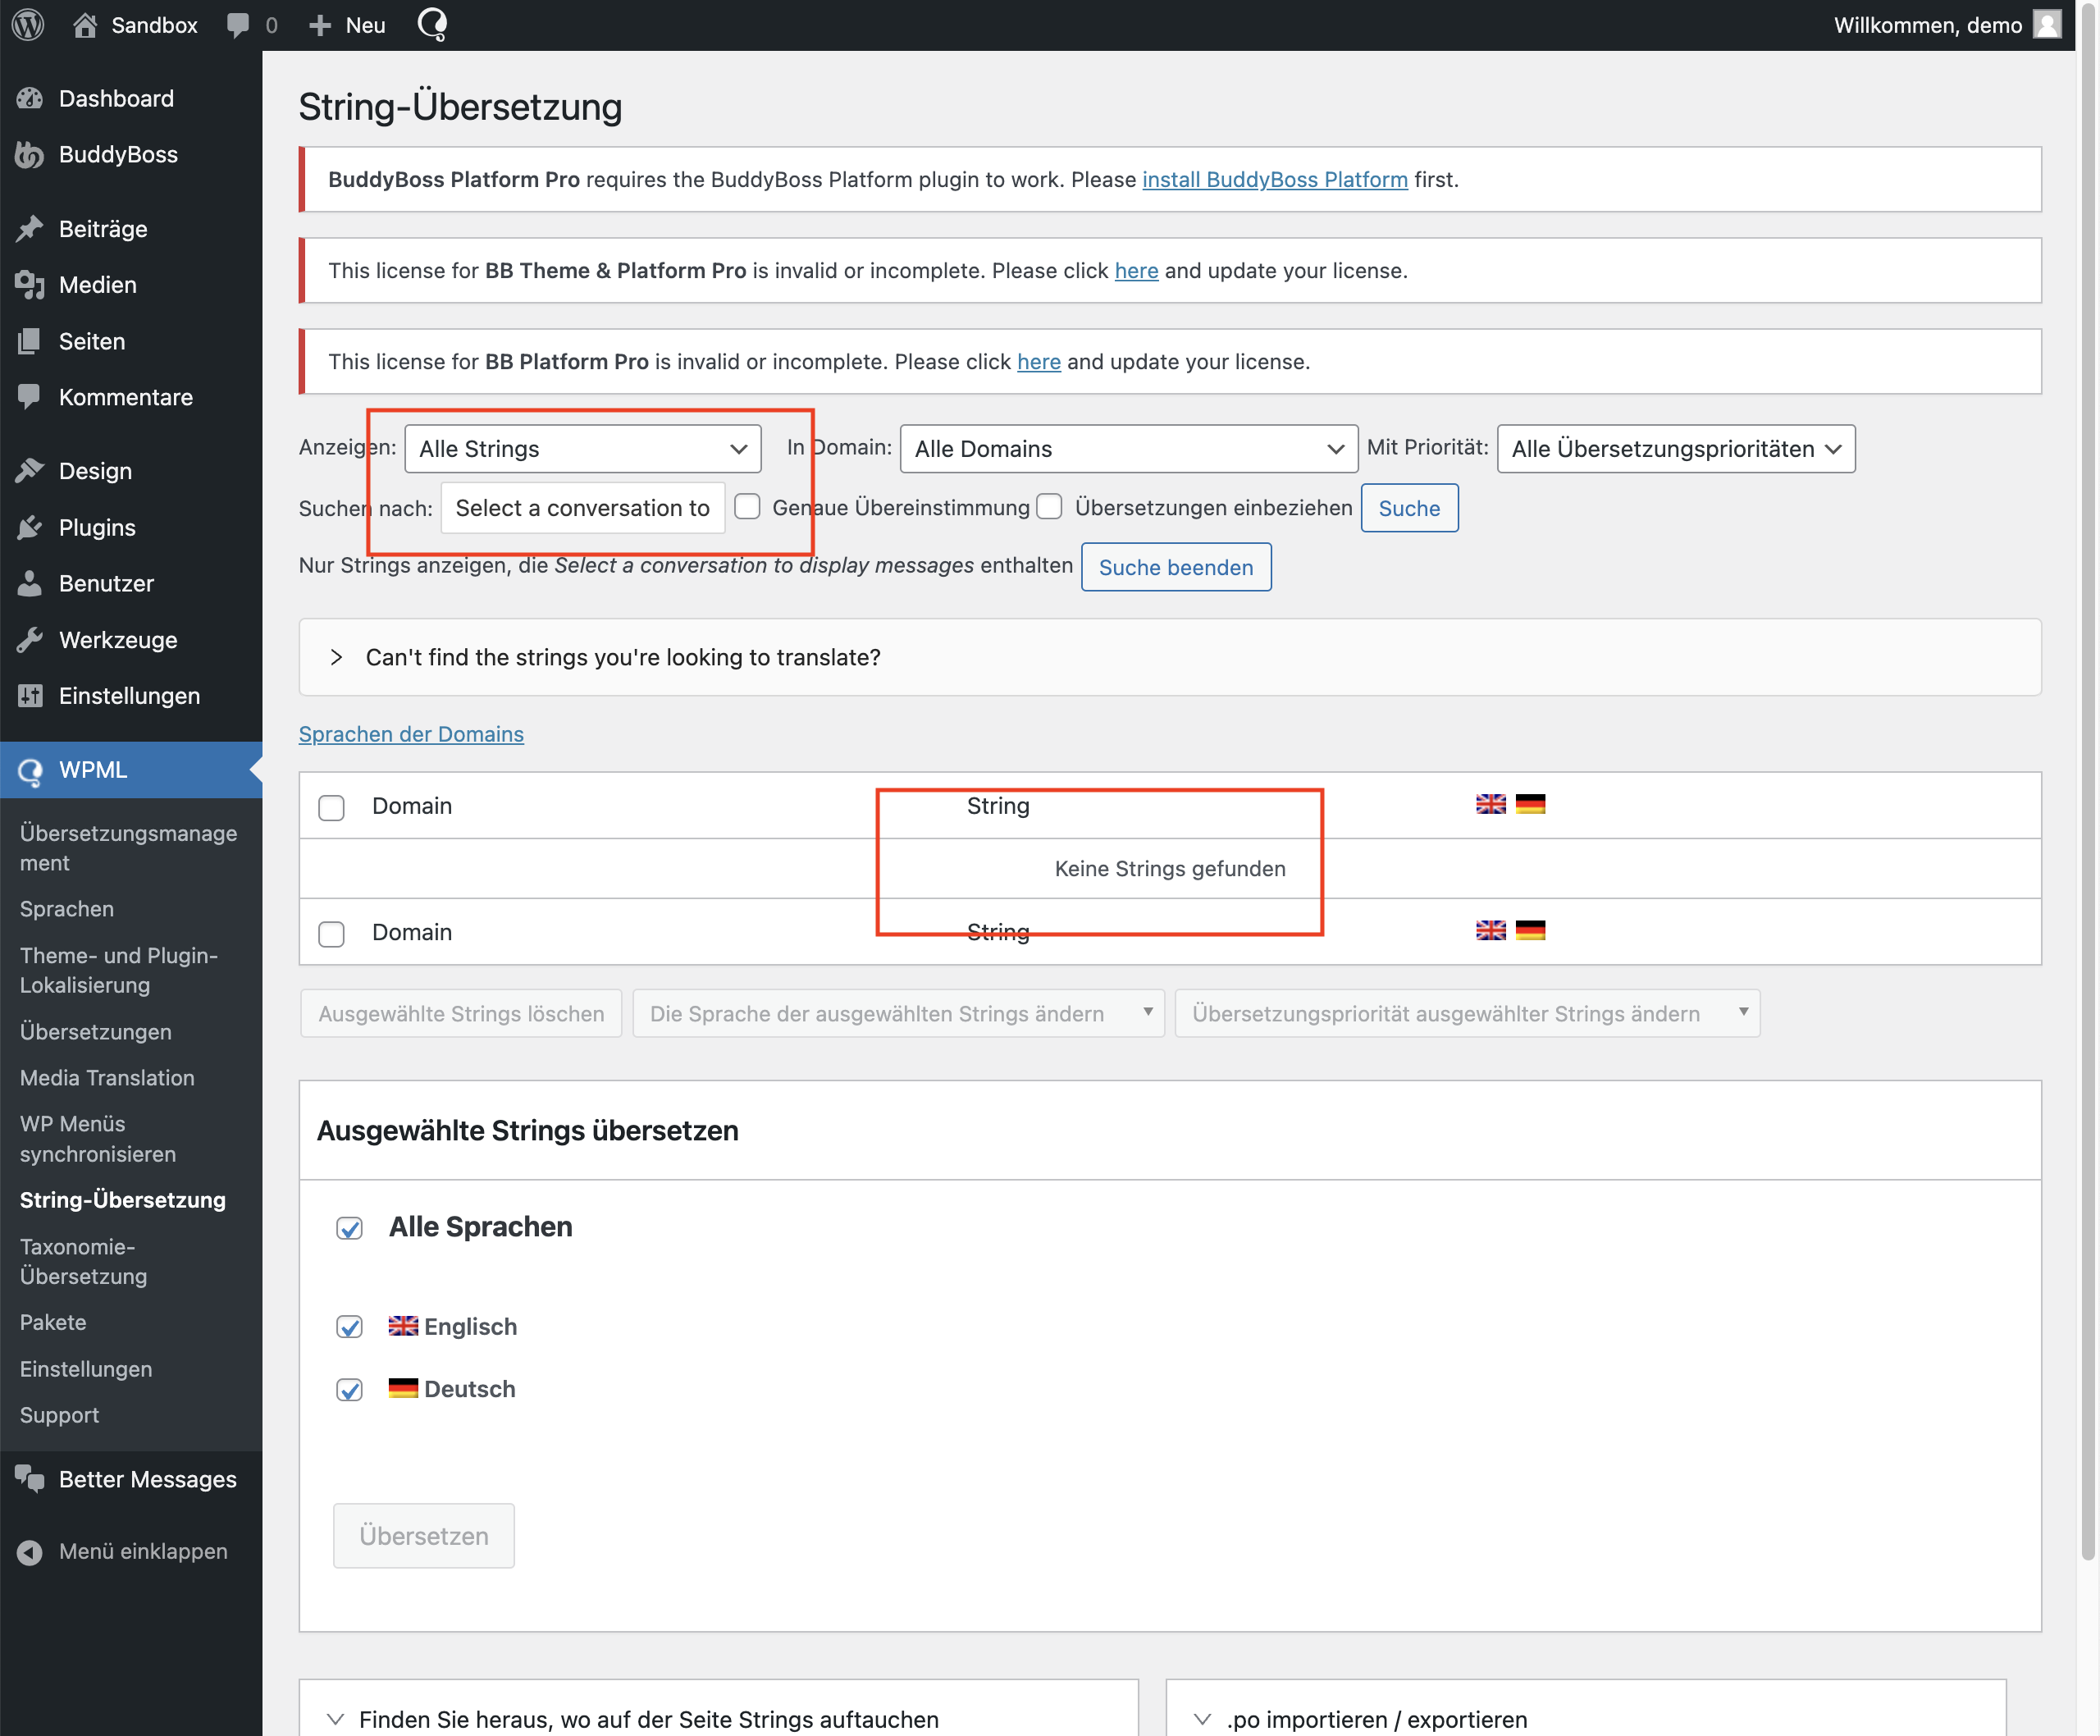This screenshot has width=2100, height=1736.
Task: Open comments bubble icon in admin bar
Action: [238, 26]
